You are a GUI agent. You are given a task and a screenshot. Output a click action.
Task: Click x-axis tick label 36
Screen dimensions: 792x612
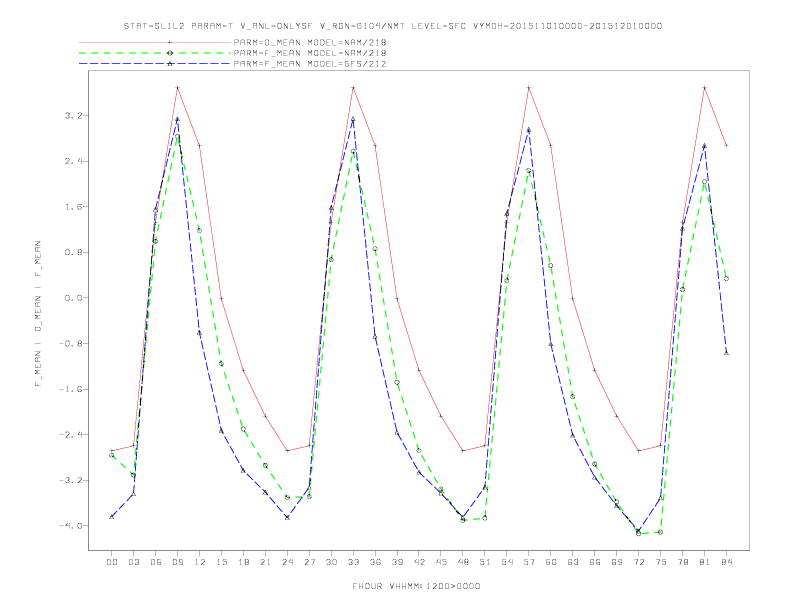(375, 562)
